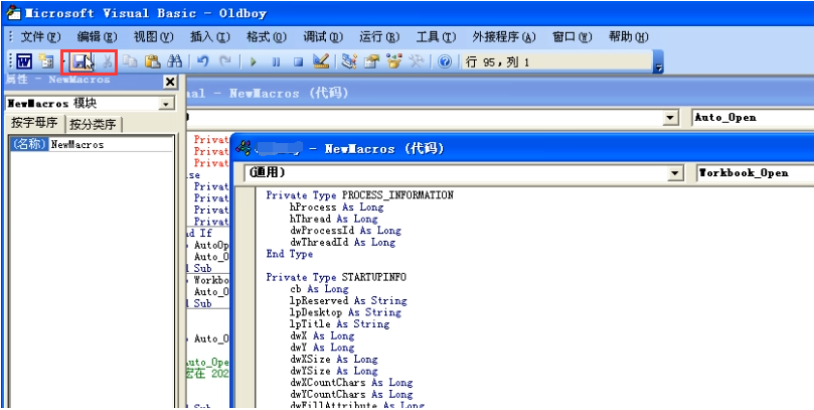
Task: Run the macro with the play icon
Action: (253, 62)
